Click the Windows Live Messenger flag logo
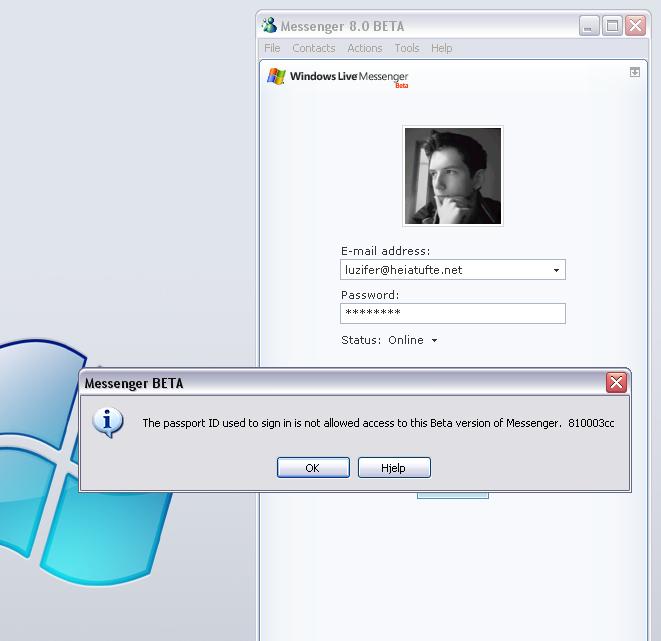This screenshot has width=661, height=641. pos(277,77)
